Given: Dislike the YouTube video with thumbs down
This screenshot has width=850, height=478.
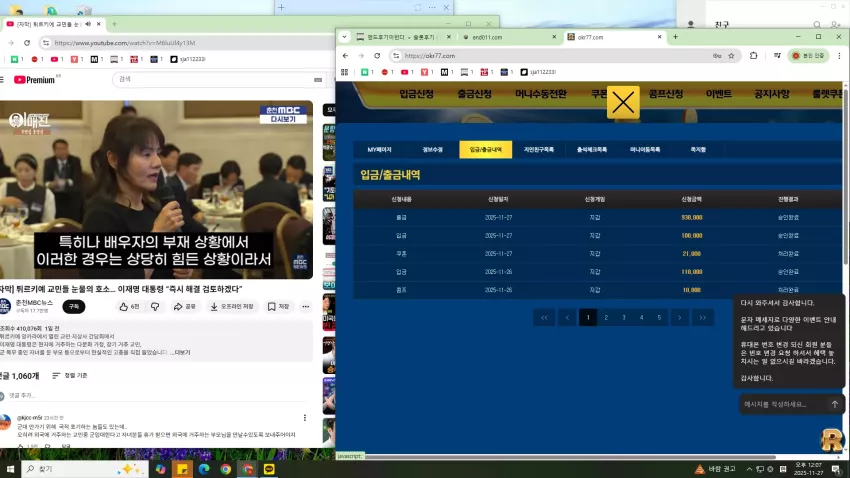Looking at the screenshot, I should 155,307.
